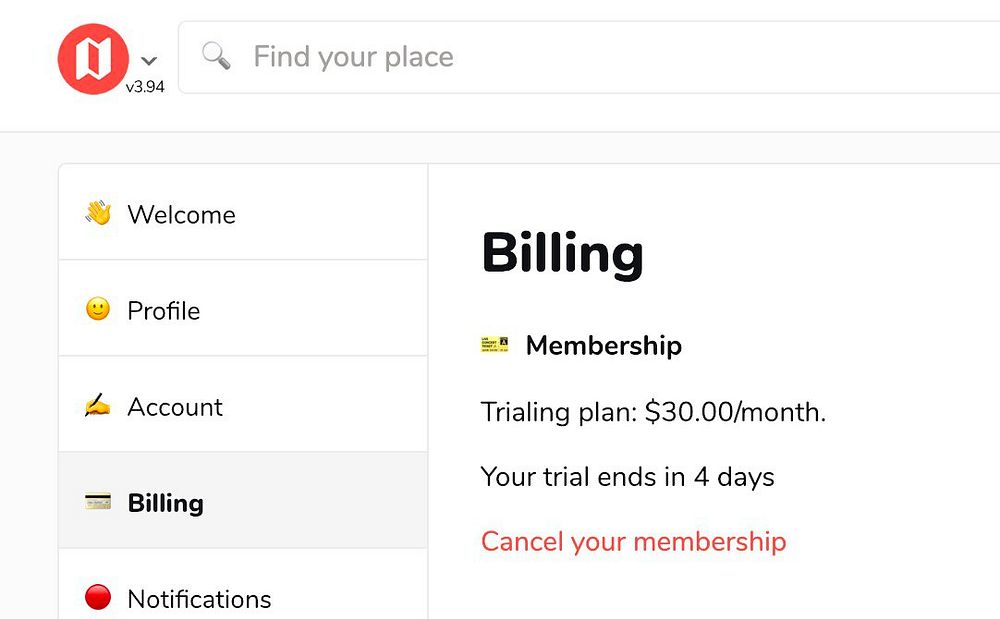Click the waving hand emoji icon
Screen dimensions: 1000x619
[x=98, y=213]
